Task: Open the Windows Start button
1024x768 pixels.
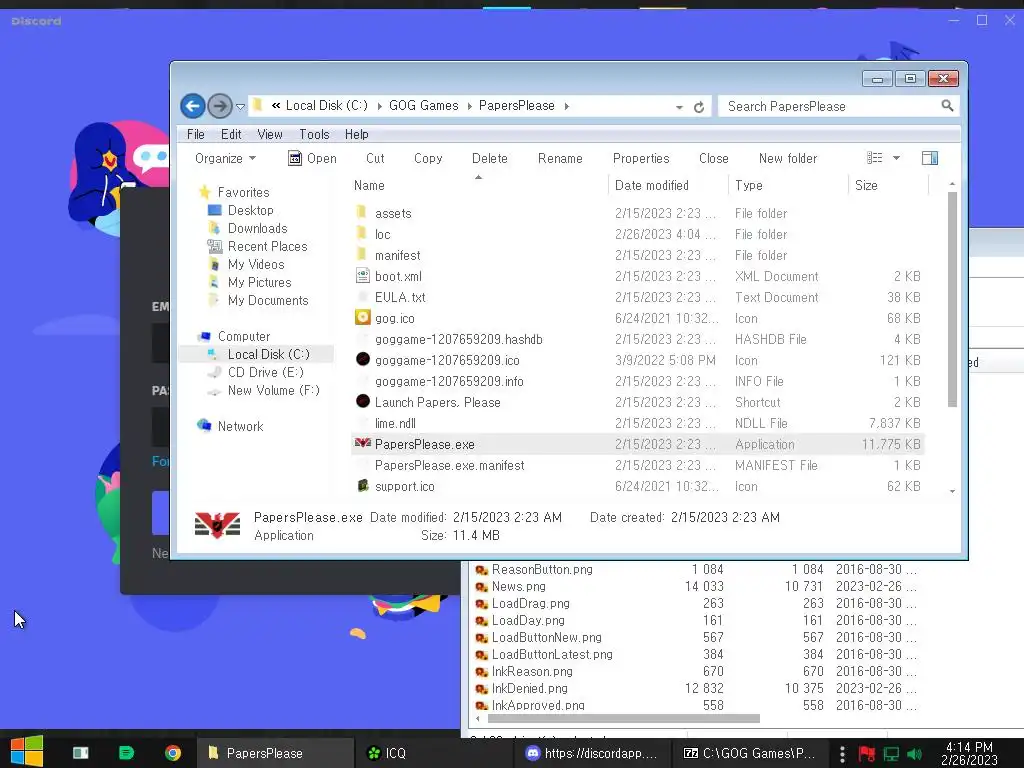Action: (x=27, y=752)
